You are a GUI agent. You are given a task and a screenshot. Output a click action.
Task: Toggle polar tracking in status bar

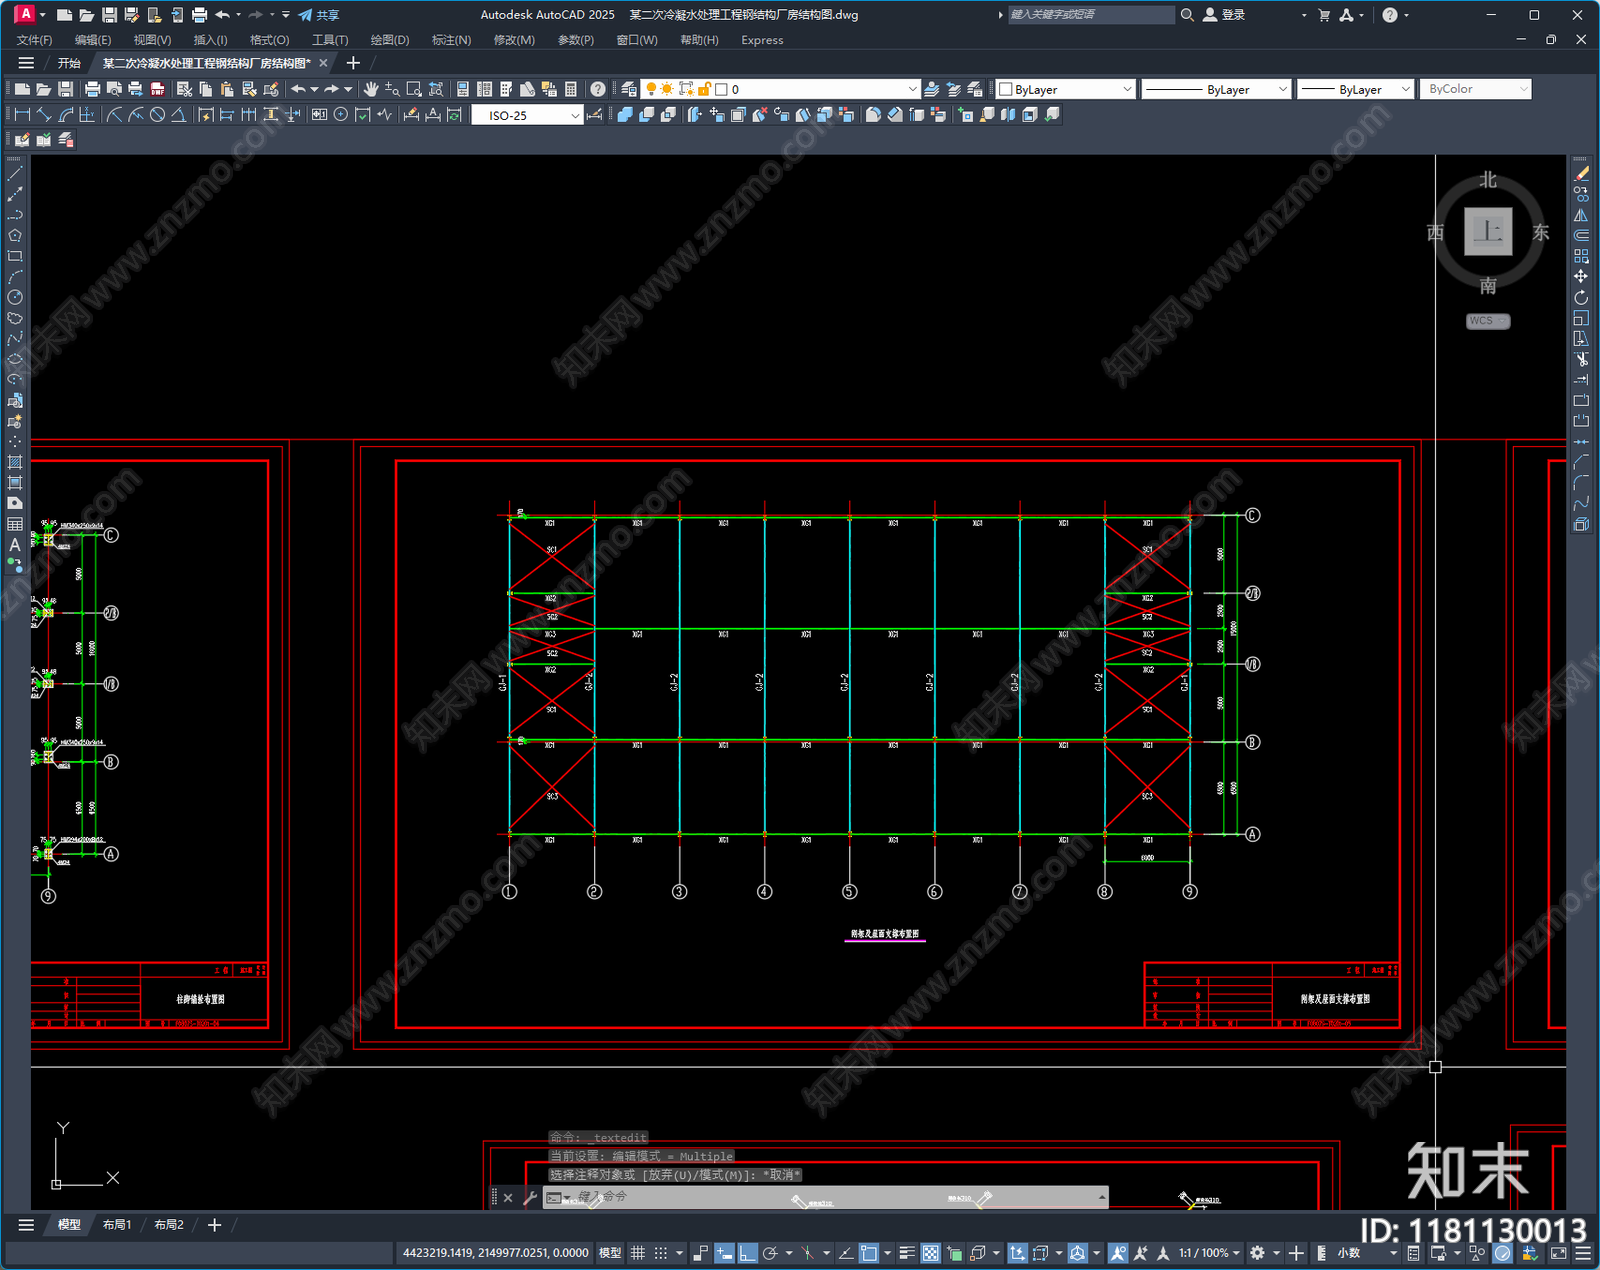point(770,1253)
